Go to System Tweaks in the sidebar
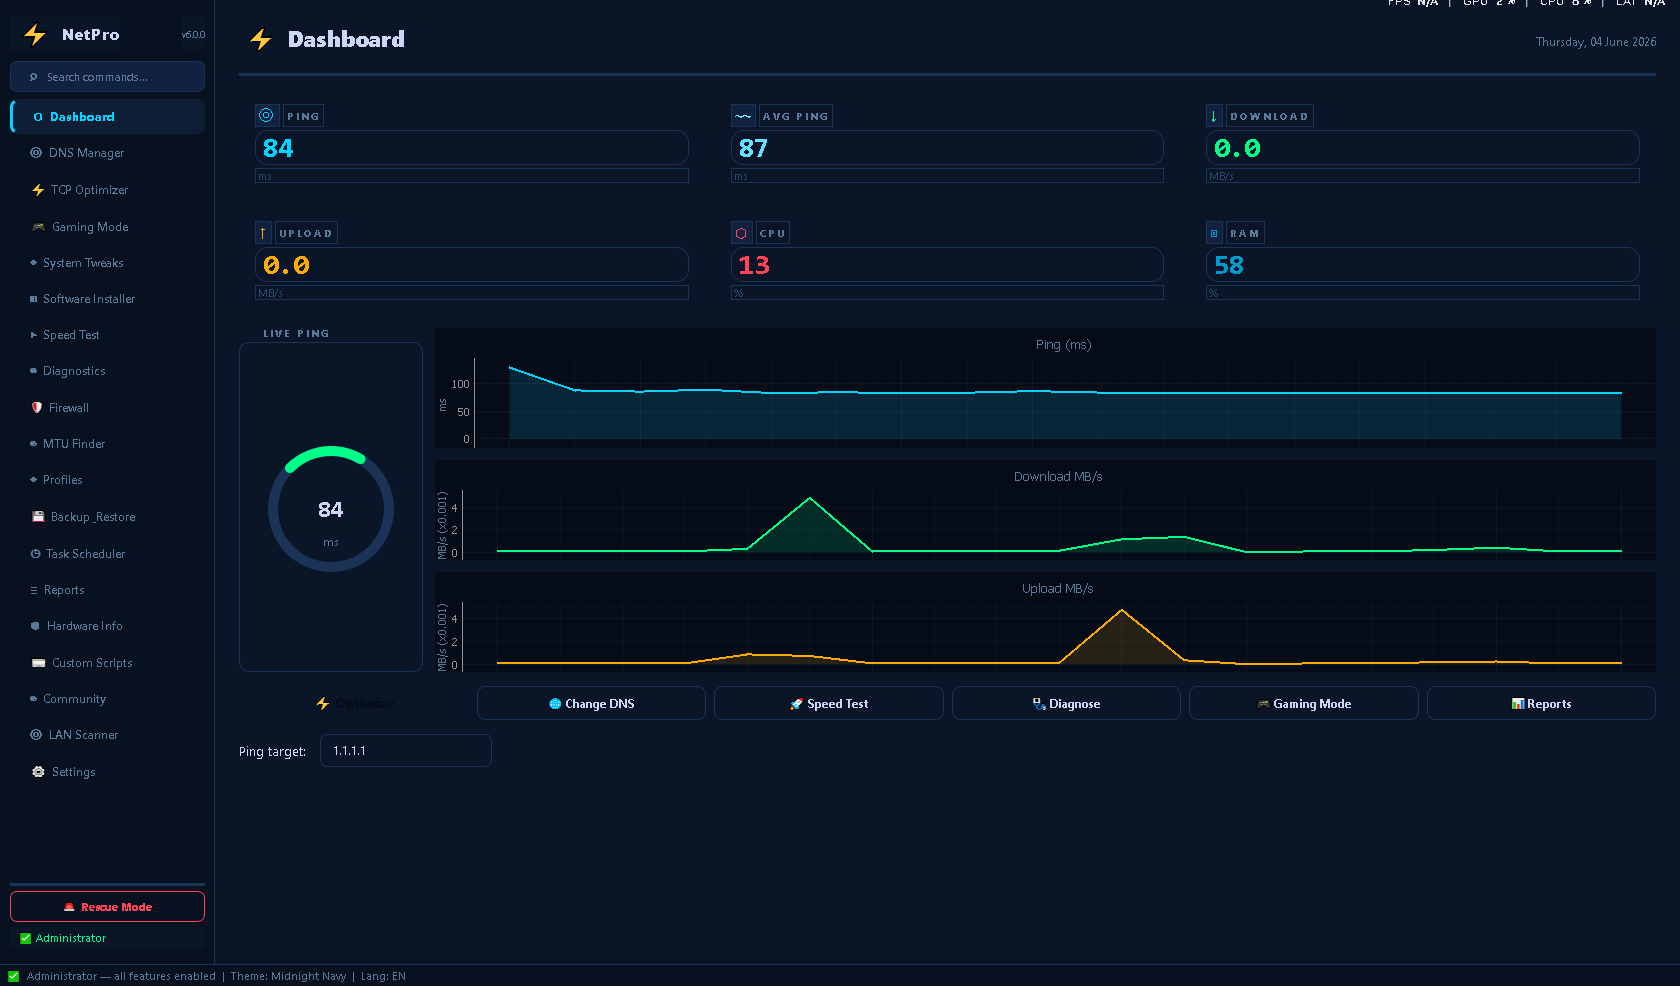 [x=108, y=263]
